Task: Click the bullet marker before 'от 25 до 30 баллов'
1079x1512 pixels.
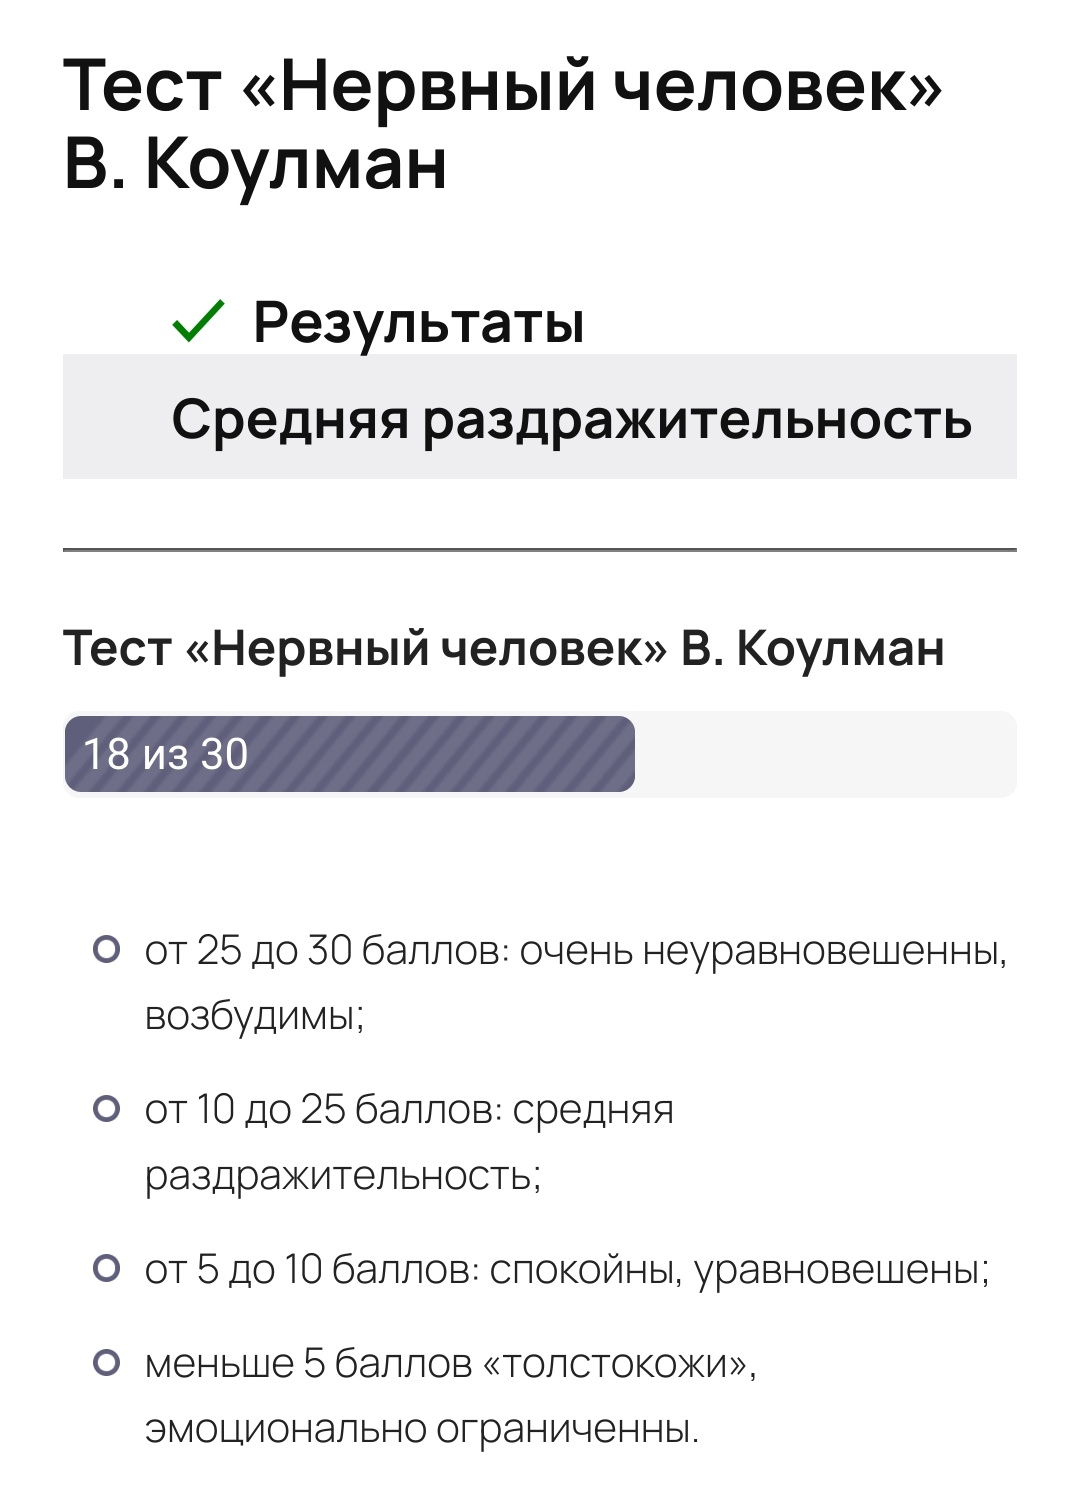Action: (106, 949)
